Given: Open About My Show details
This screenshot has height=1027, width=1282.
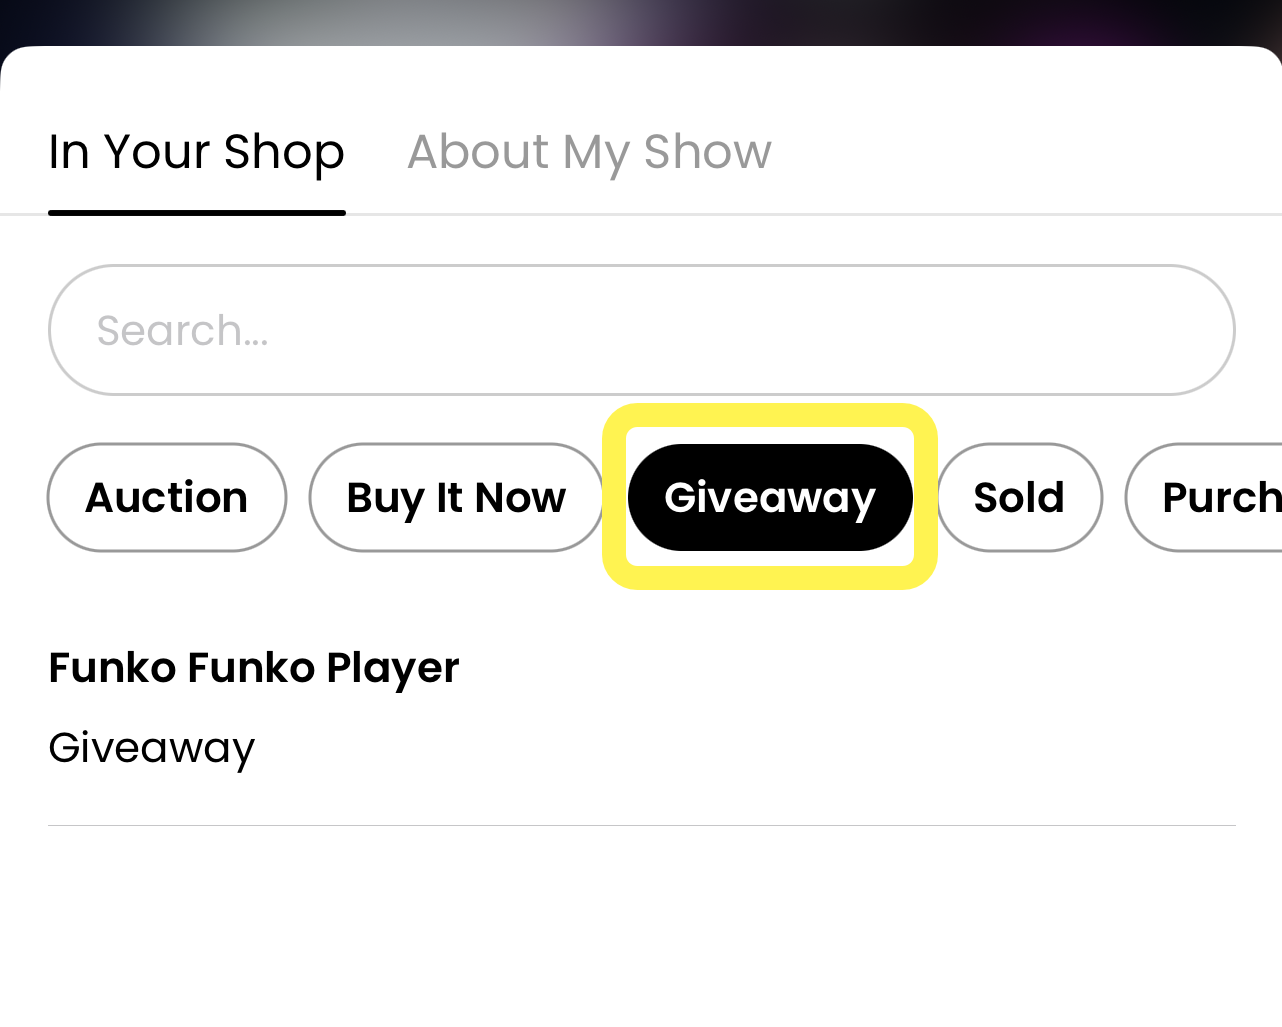Looking at the screenshot, I should [x=589, y=153].
